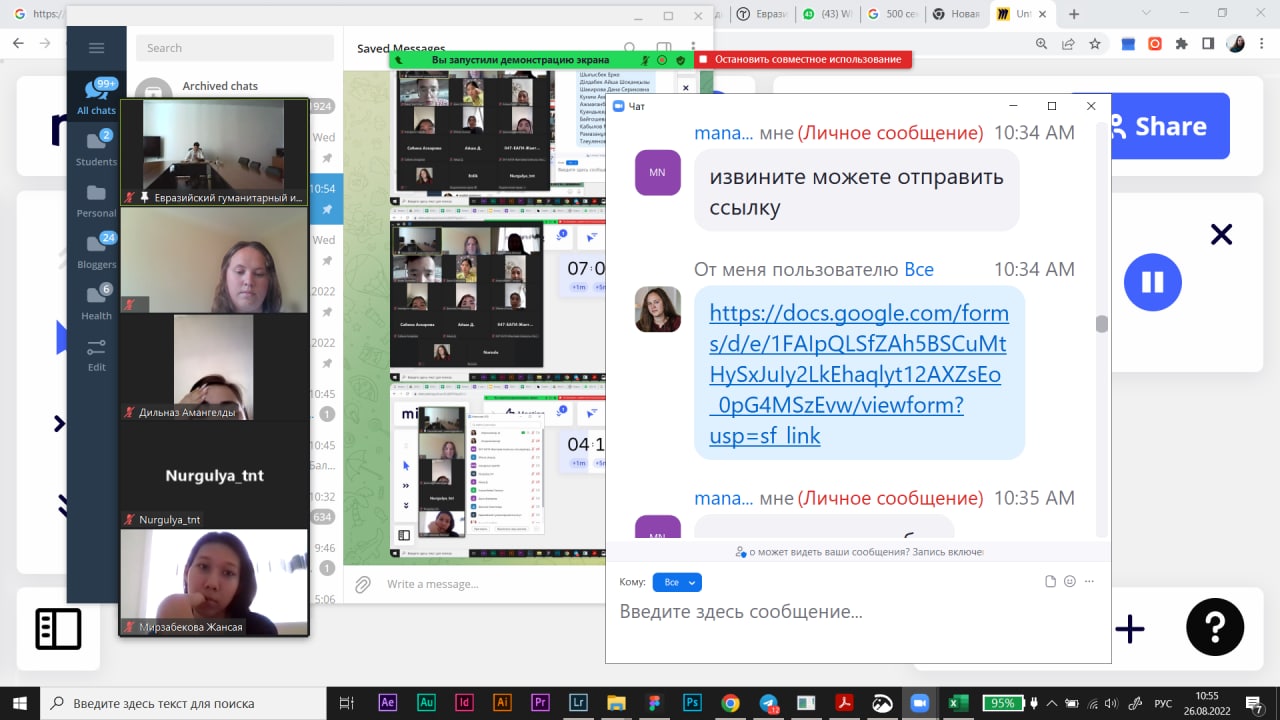Click the Zoom chat vertical scrollbar
Viewport: 1280px width, 720px height.
click(x=1102, y=324)
